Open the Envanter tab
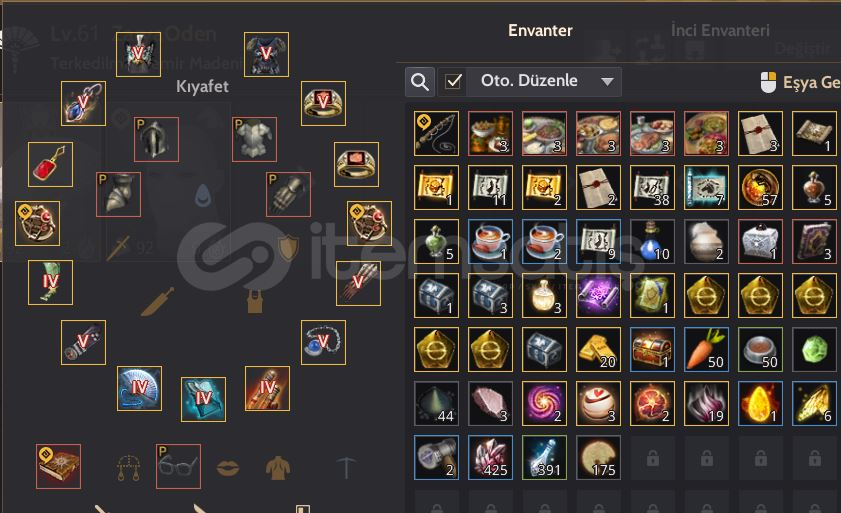 click(540, 31)
